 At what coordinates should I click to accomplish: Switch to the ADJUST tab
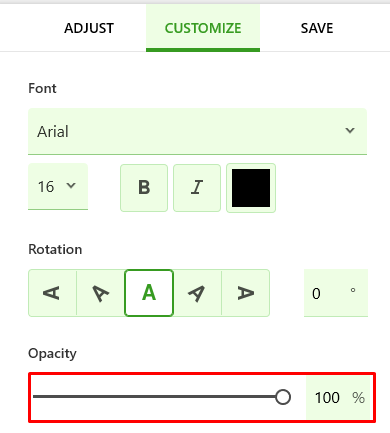[89, 28]
